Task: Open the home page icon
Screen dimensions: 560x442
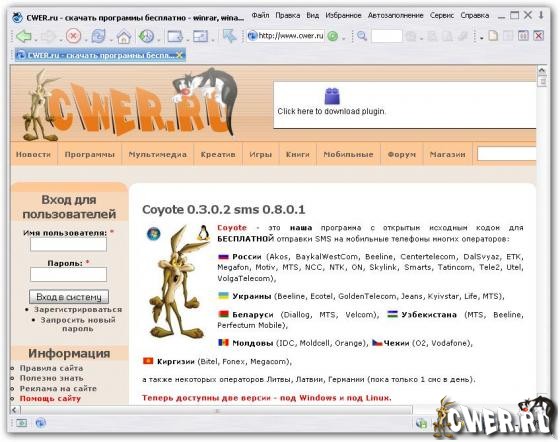Action: 124,36
